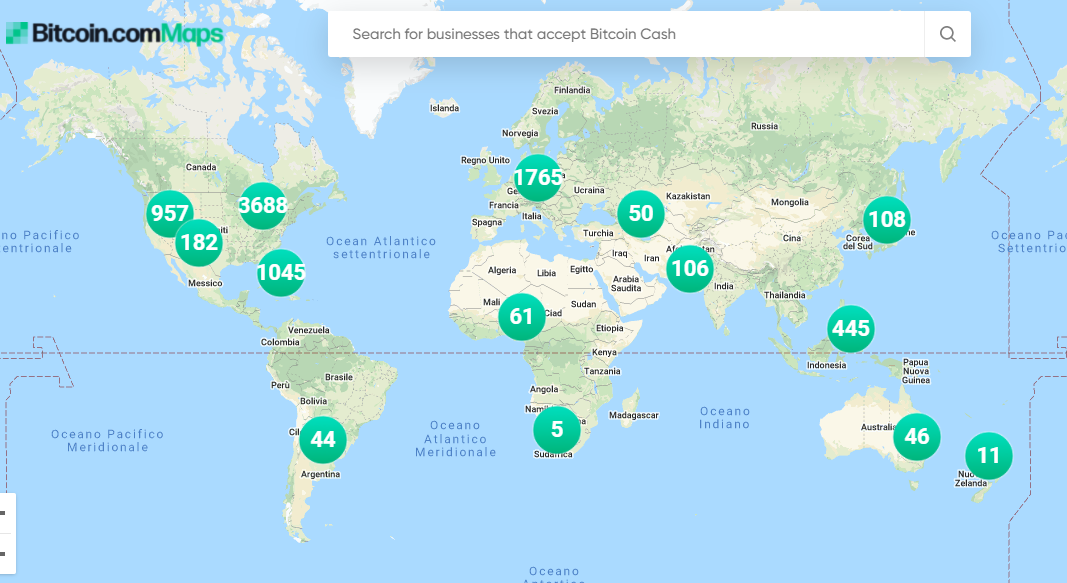The height and width of the screenshot is (583, 1067).
Task: Click the Russia label on map
Action: pos(764,127)
